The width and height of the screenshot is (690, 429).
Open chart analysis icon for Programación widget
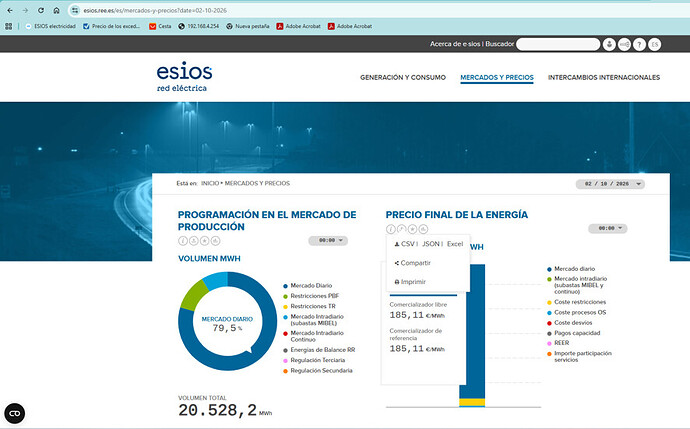tap(215, 241)
